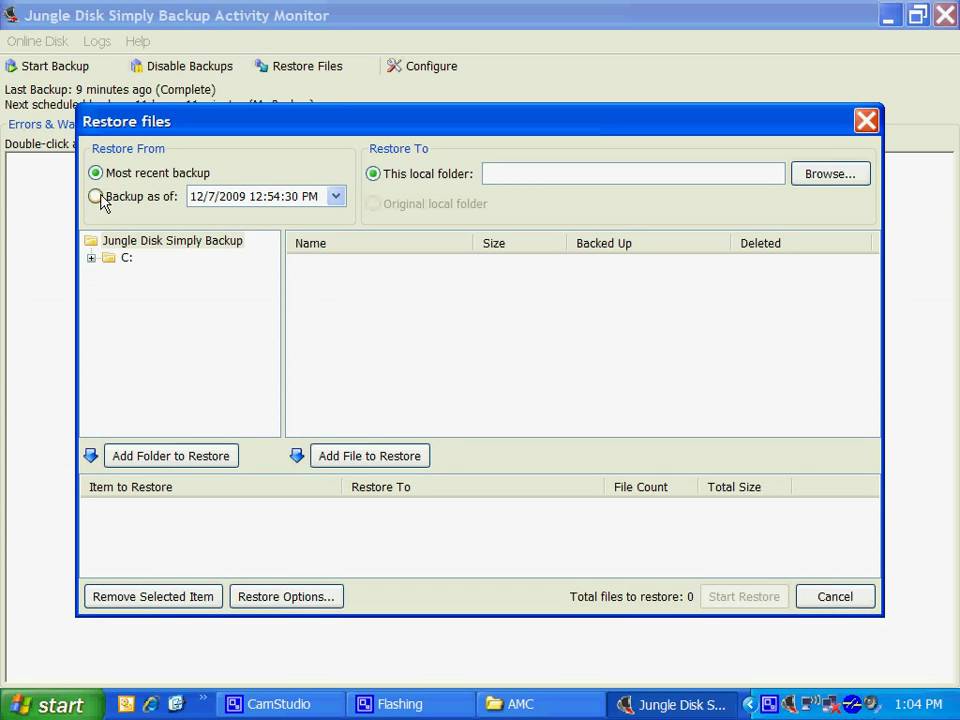Switch to CamStudio taskbar window
Screen dimensions: 960x720
click(x=279, y=704)
